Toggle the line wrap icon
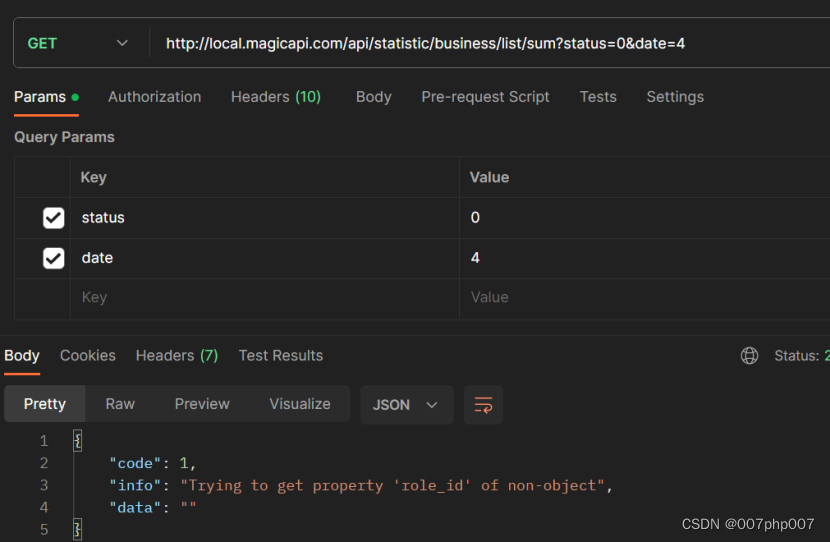This screenshot has width=830, height=542. click(483, 405)
